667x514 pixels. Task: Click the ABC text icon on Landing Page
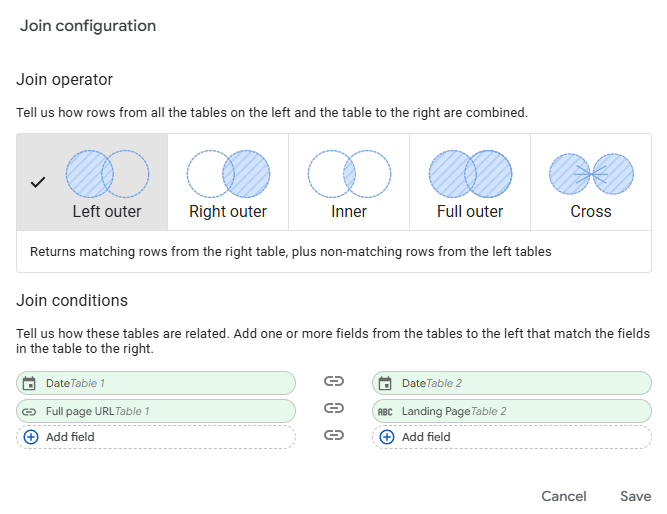coord(385,411)
